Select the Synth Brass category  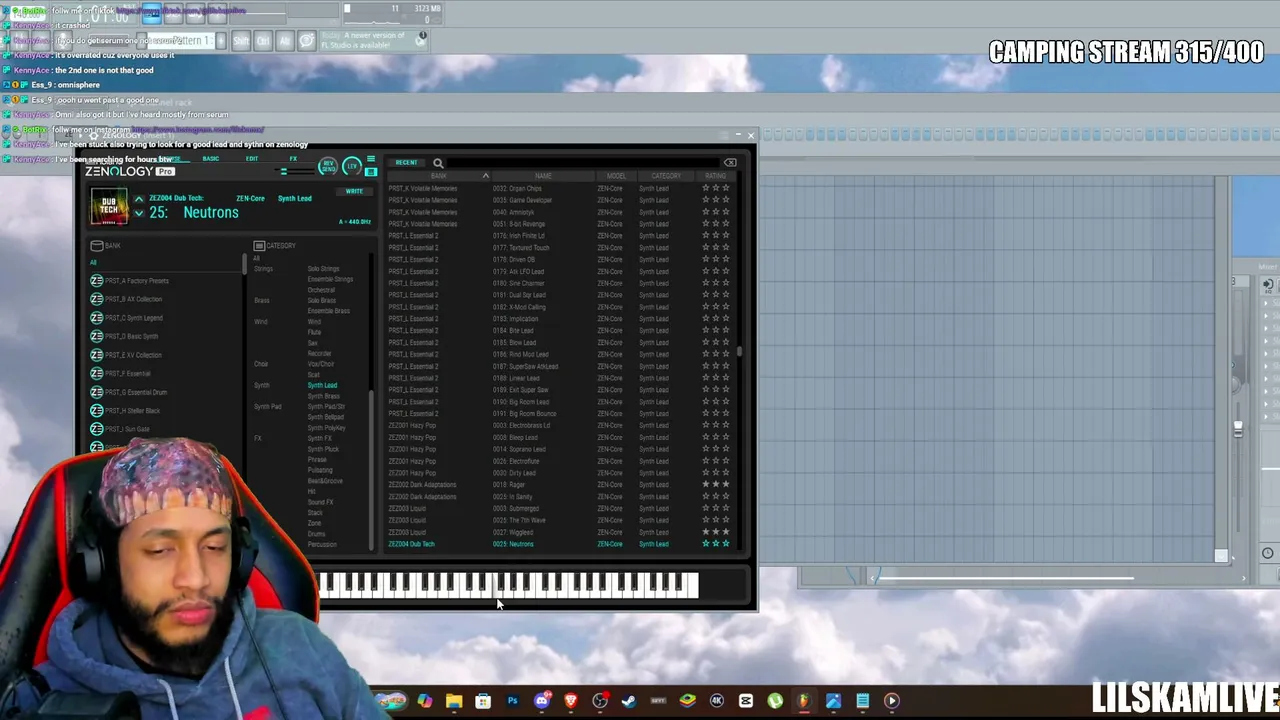click(x=324, y=396)
